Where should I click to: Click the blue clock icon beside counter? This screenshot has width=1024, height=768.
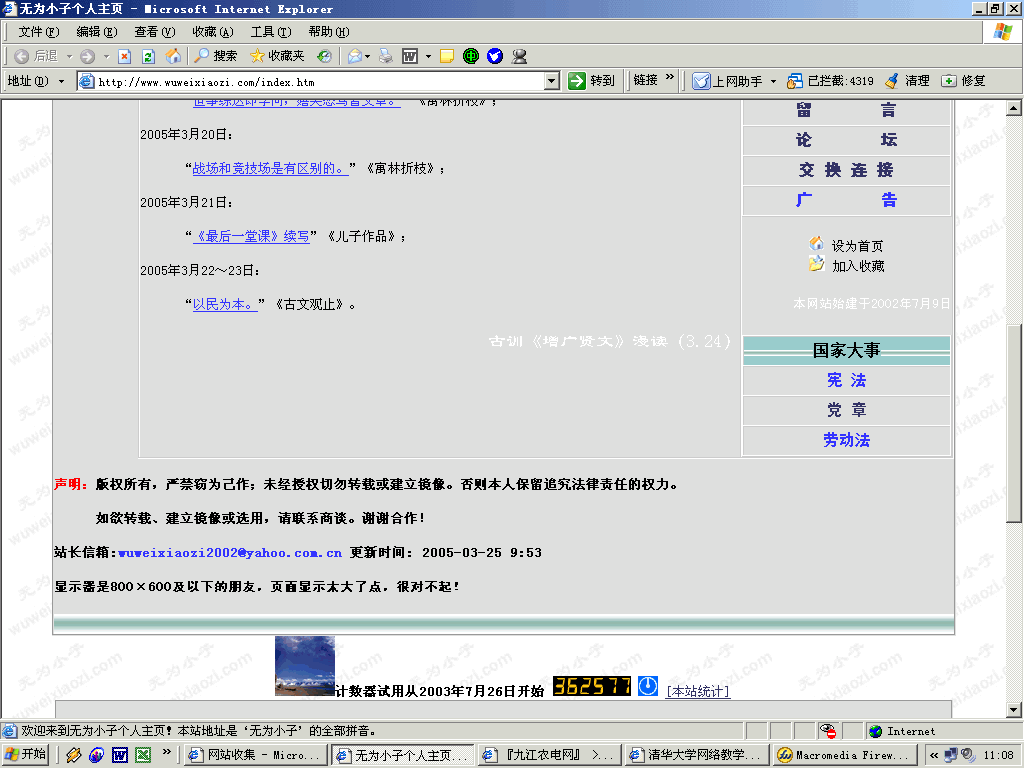[648, 686]
